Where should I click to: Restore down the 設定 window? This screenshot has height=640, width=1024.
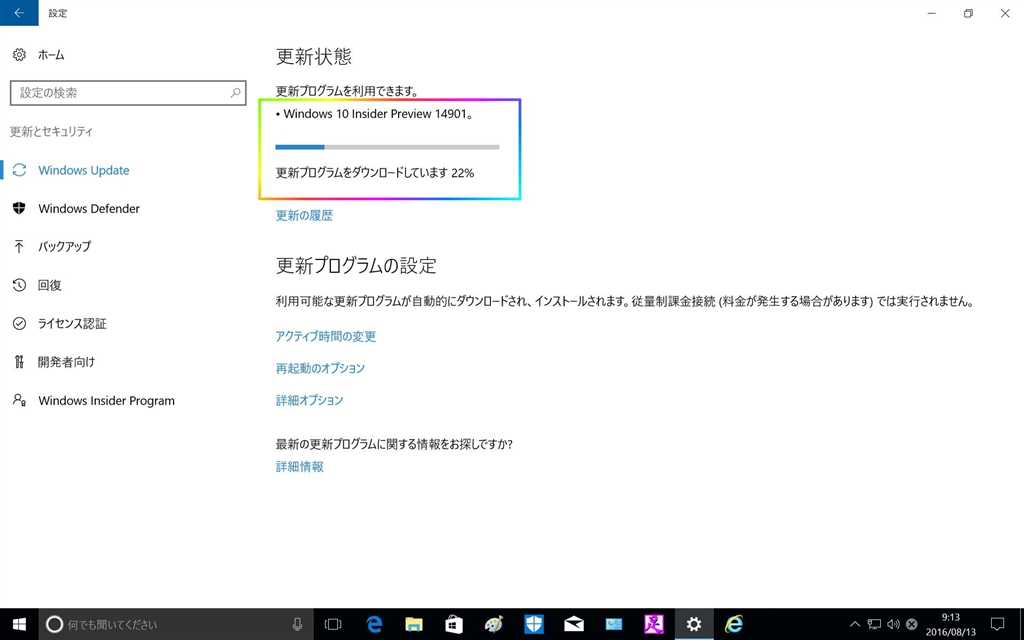(968, 13)
